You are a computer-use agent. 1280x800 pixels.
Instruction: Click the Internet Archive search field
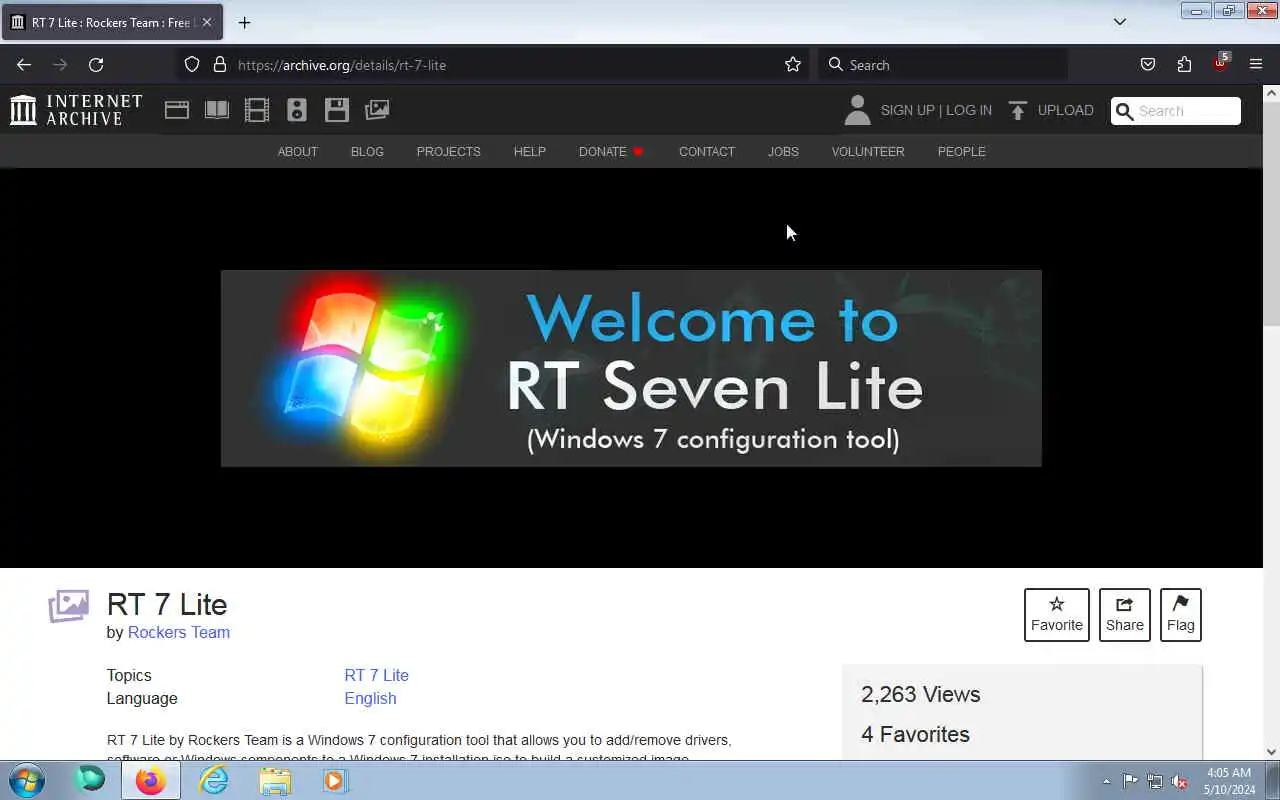(1176, 111)
